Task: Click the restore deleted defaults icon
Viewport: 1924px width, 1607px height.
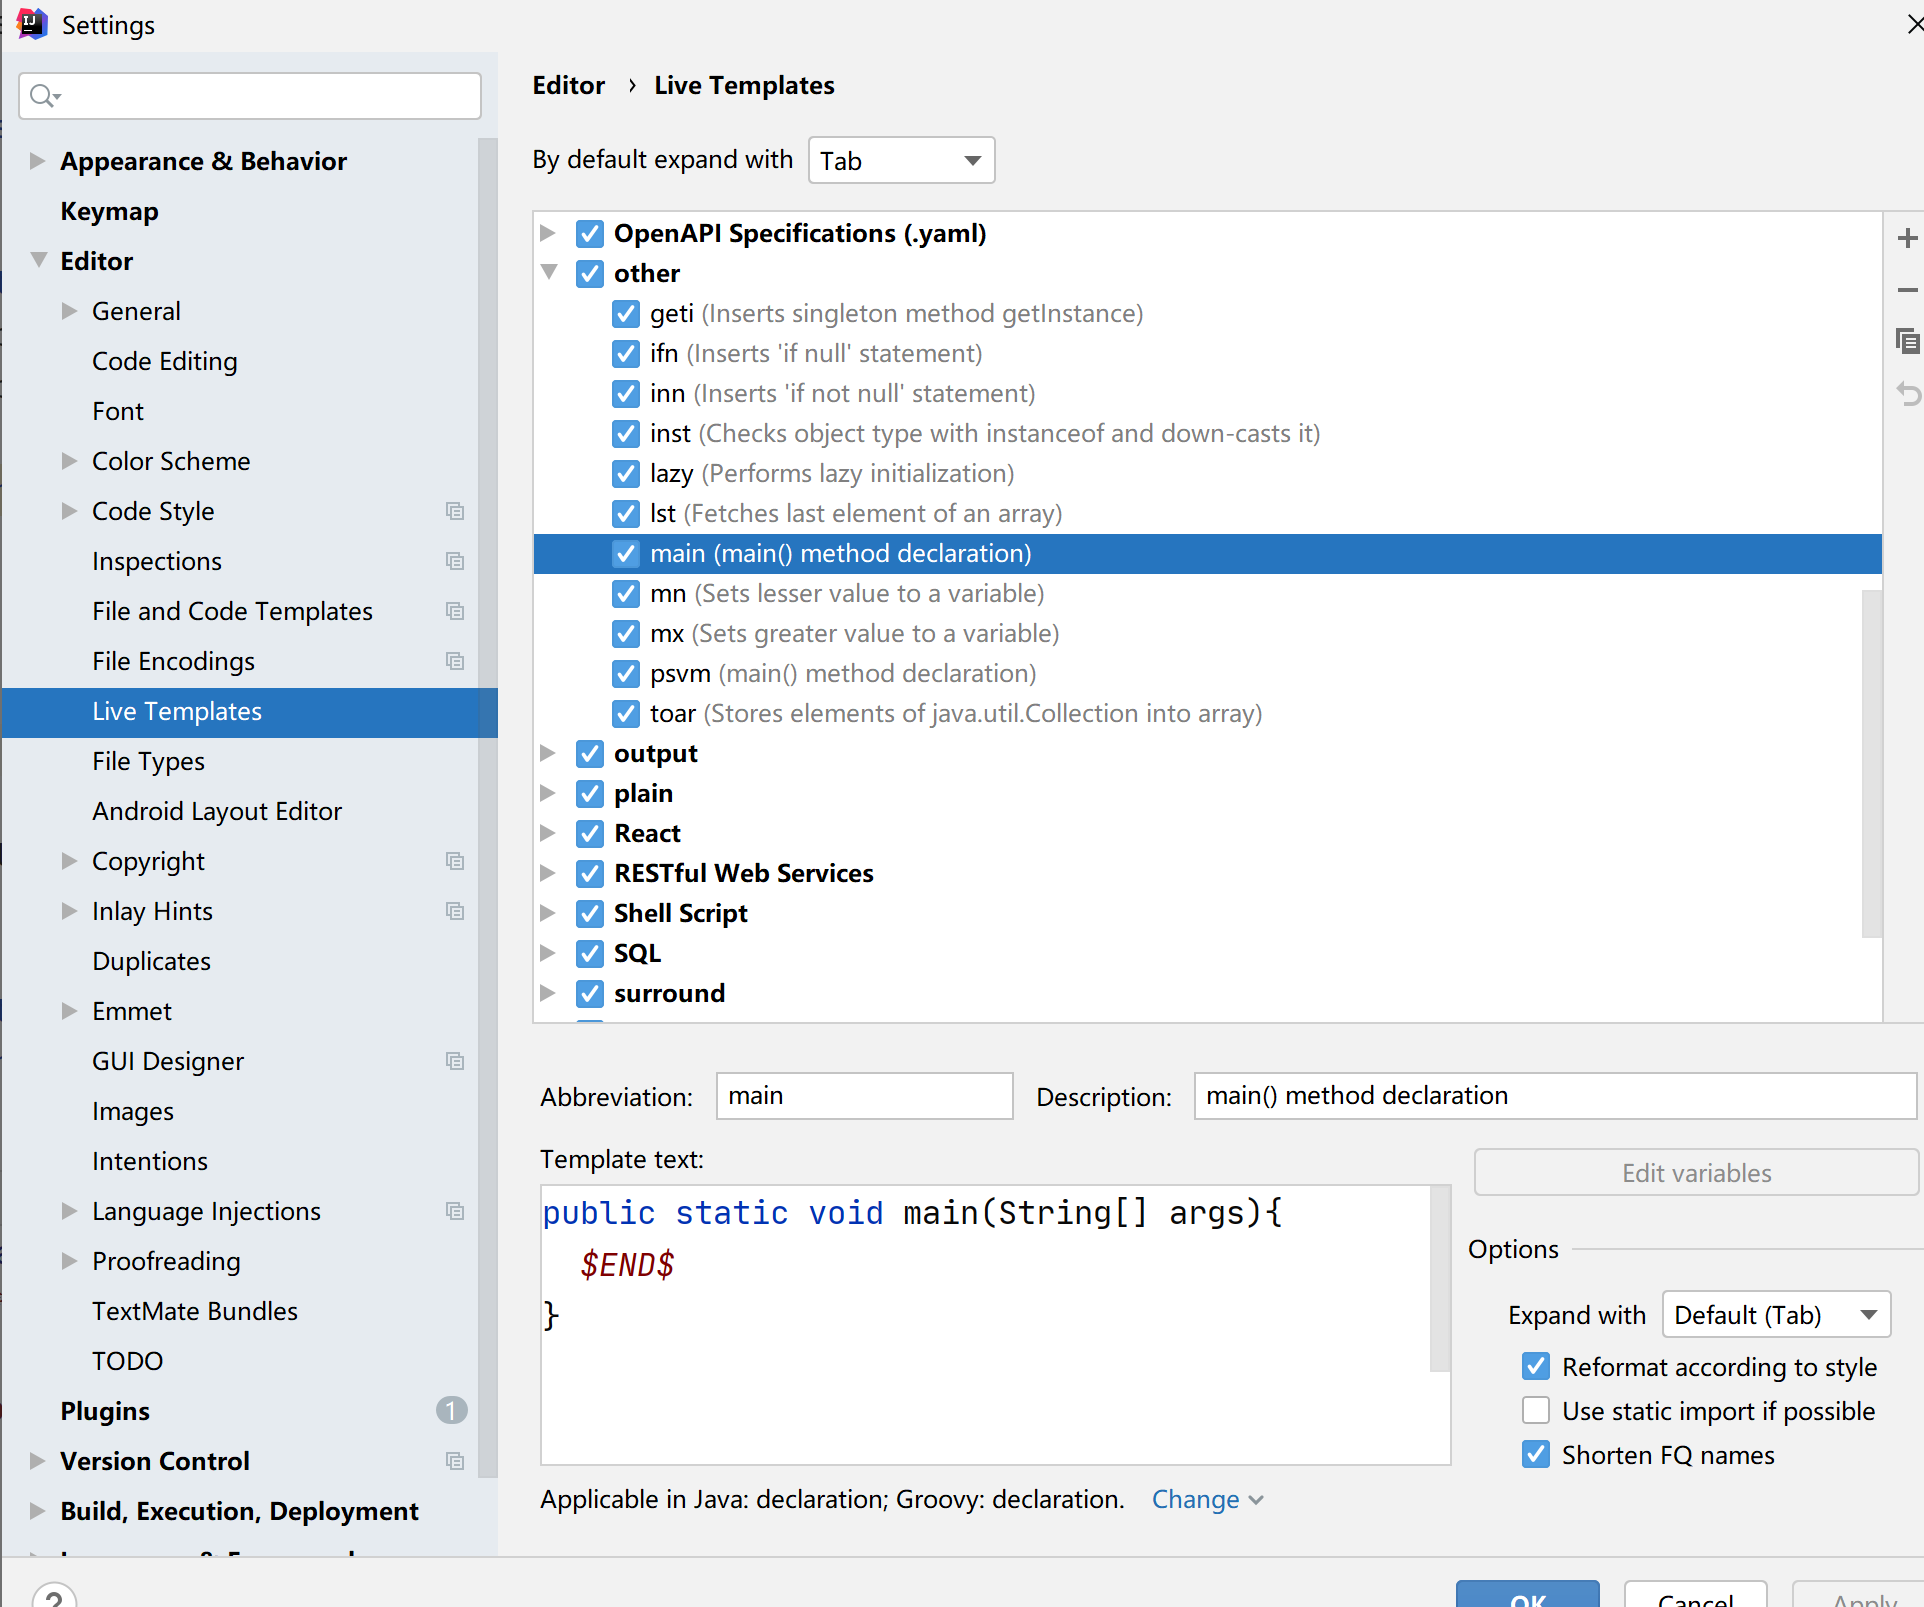Action: 1907,394
